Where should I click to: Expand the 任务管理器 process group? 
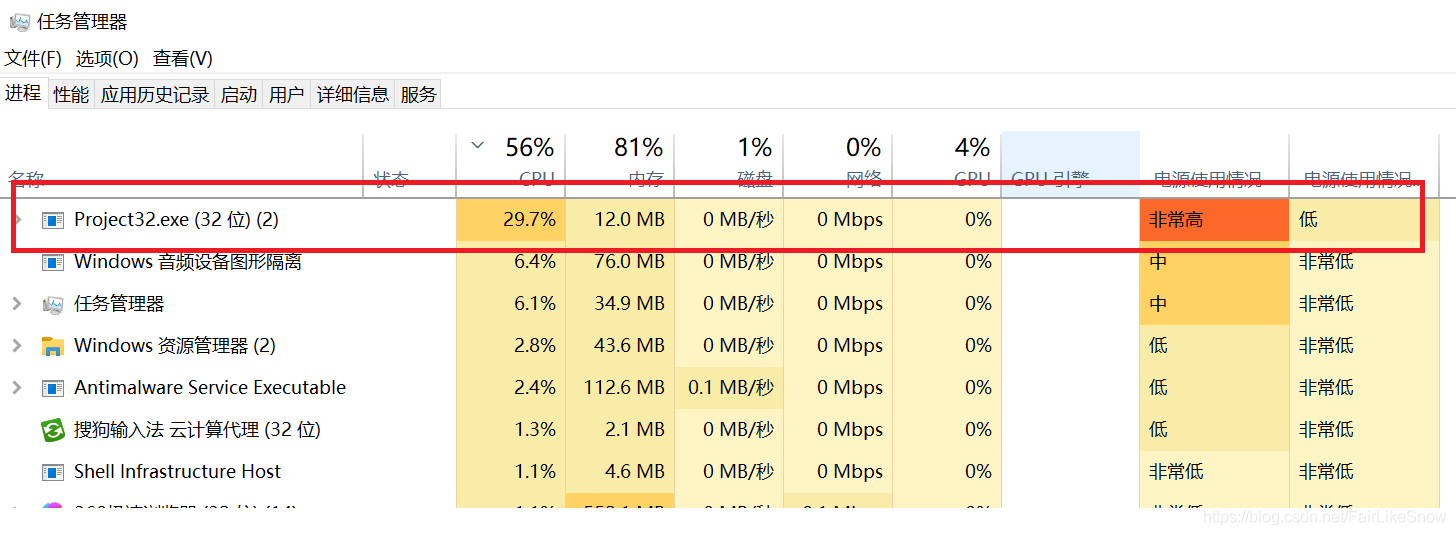pos(16,304)
